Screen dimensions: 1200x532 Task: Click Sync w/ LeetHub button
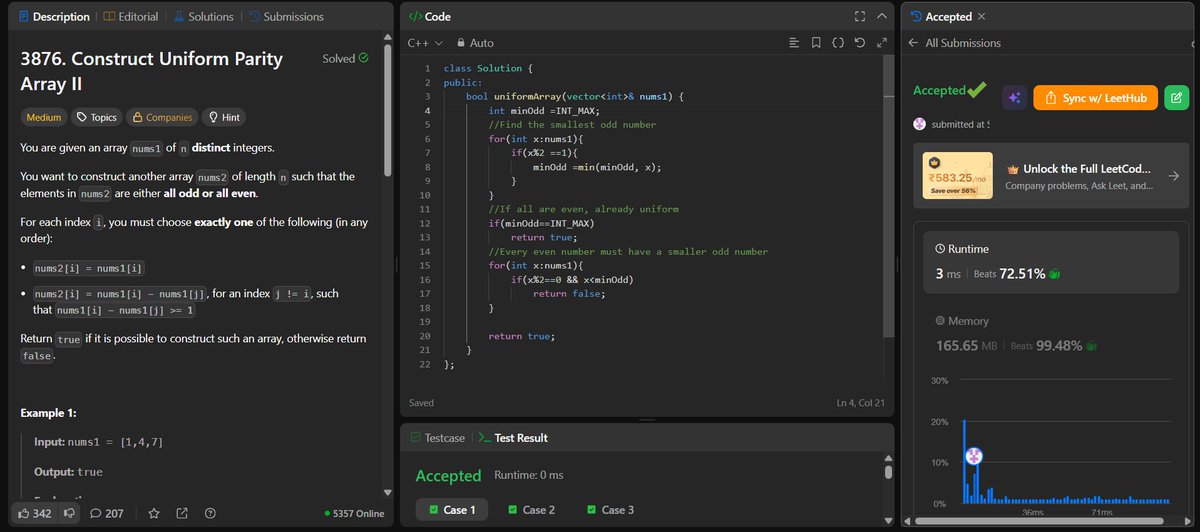click(1095, 97)
